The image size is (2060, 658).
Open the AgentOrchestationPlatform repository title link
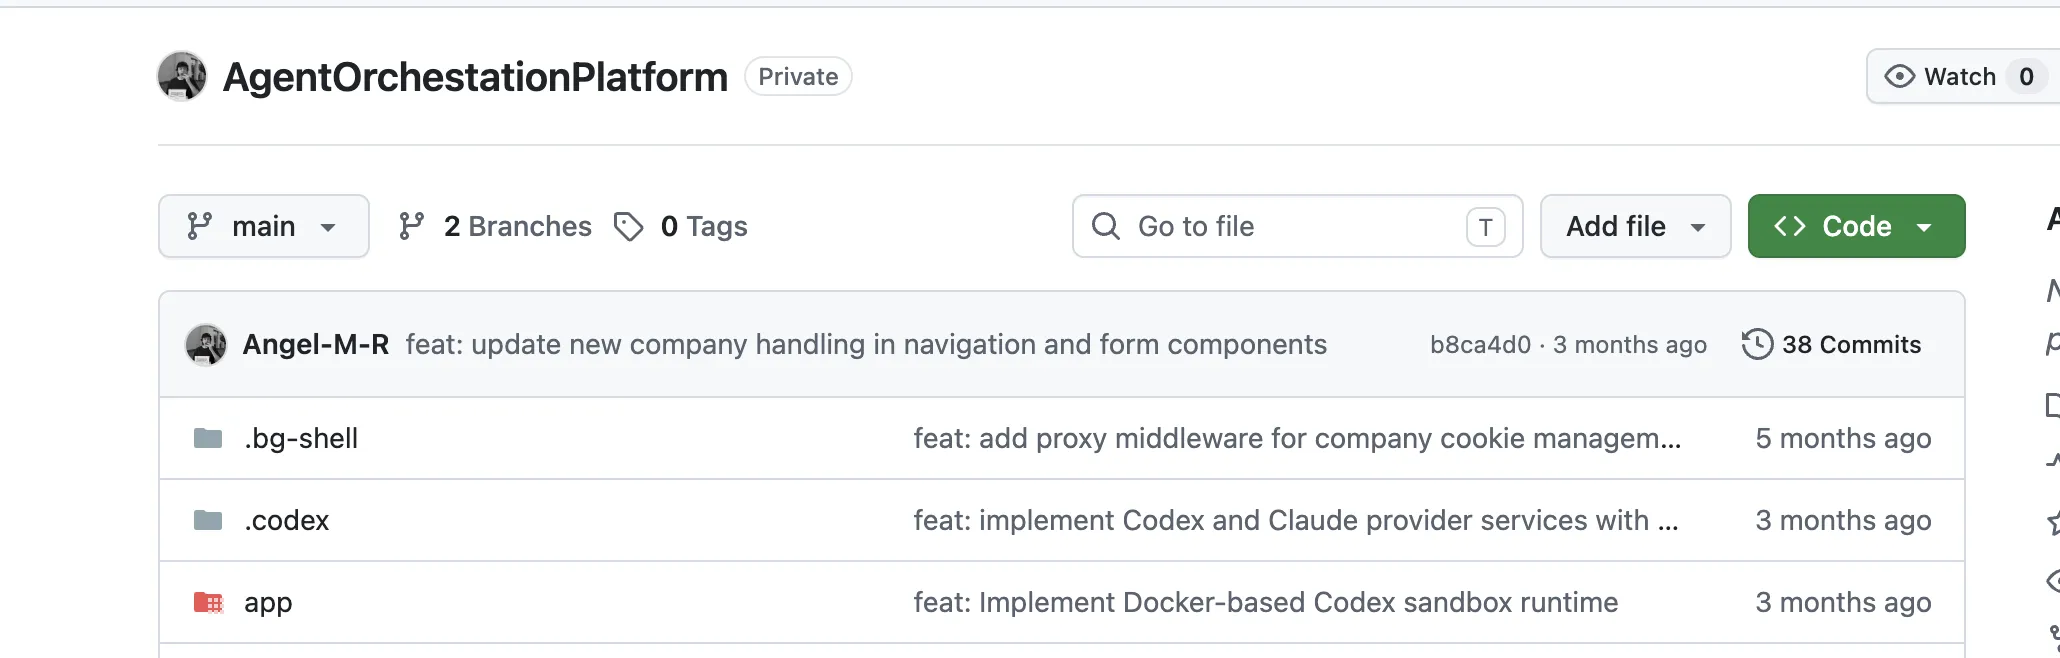pyautogui.click(x=475, y=77)
